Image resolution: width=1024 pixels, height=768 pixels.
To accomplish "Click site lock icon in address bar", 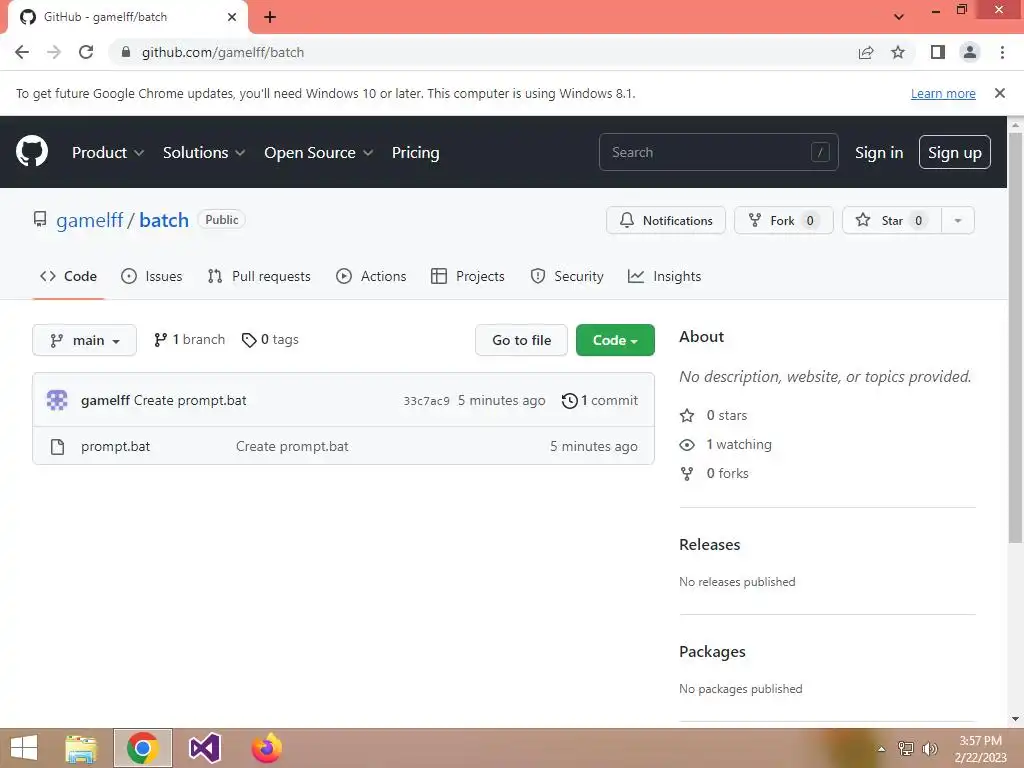I will click(125, 52).
